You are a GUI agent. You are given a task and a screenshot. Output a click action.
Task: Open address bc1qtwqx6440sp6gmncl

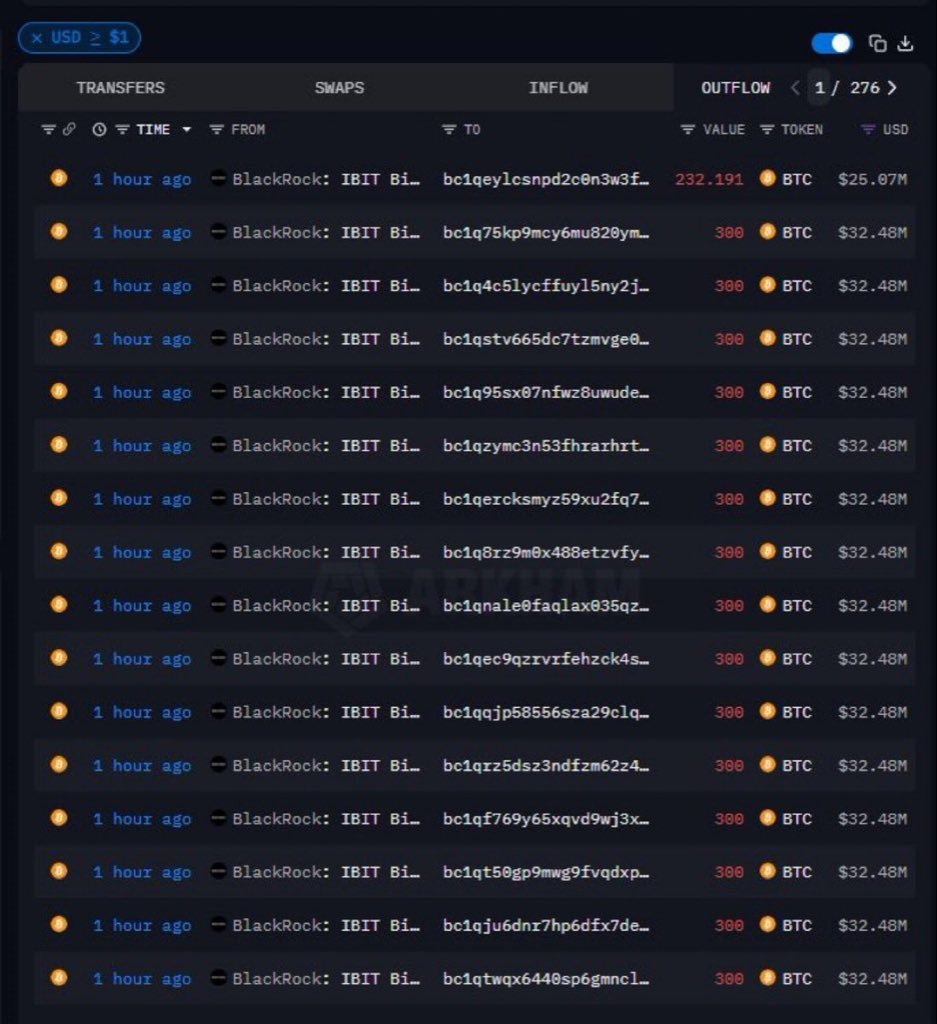pos(546,979)
